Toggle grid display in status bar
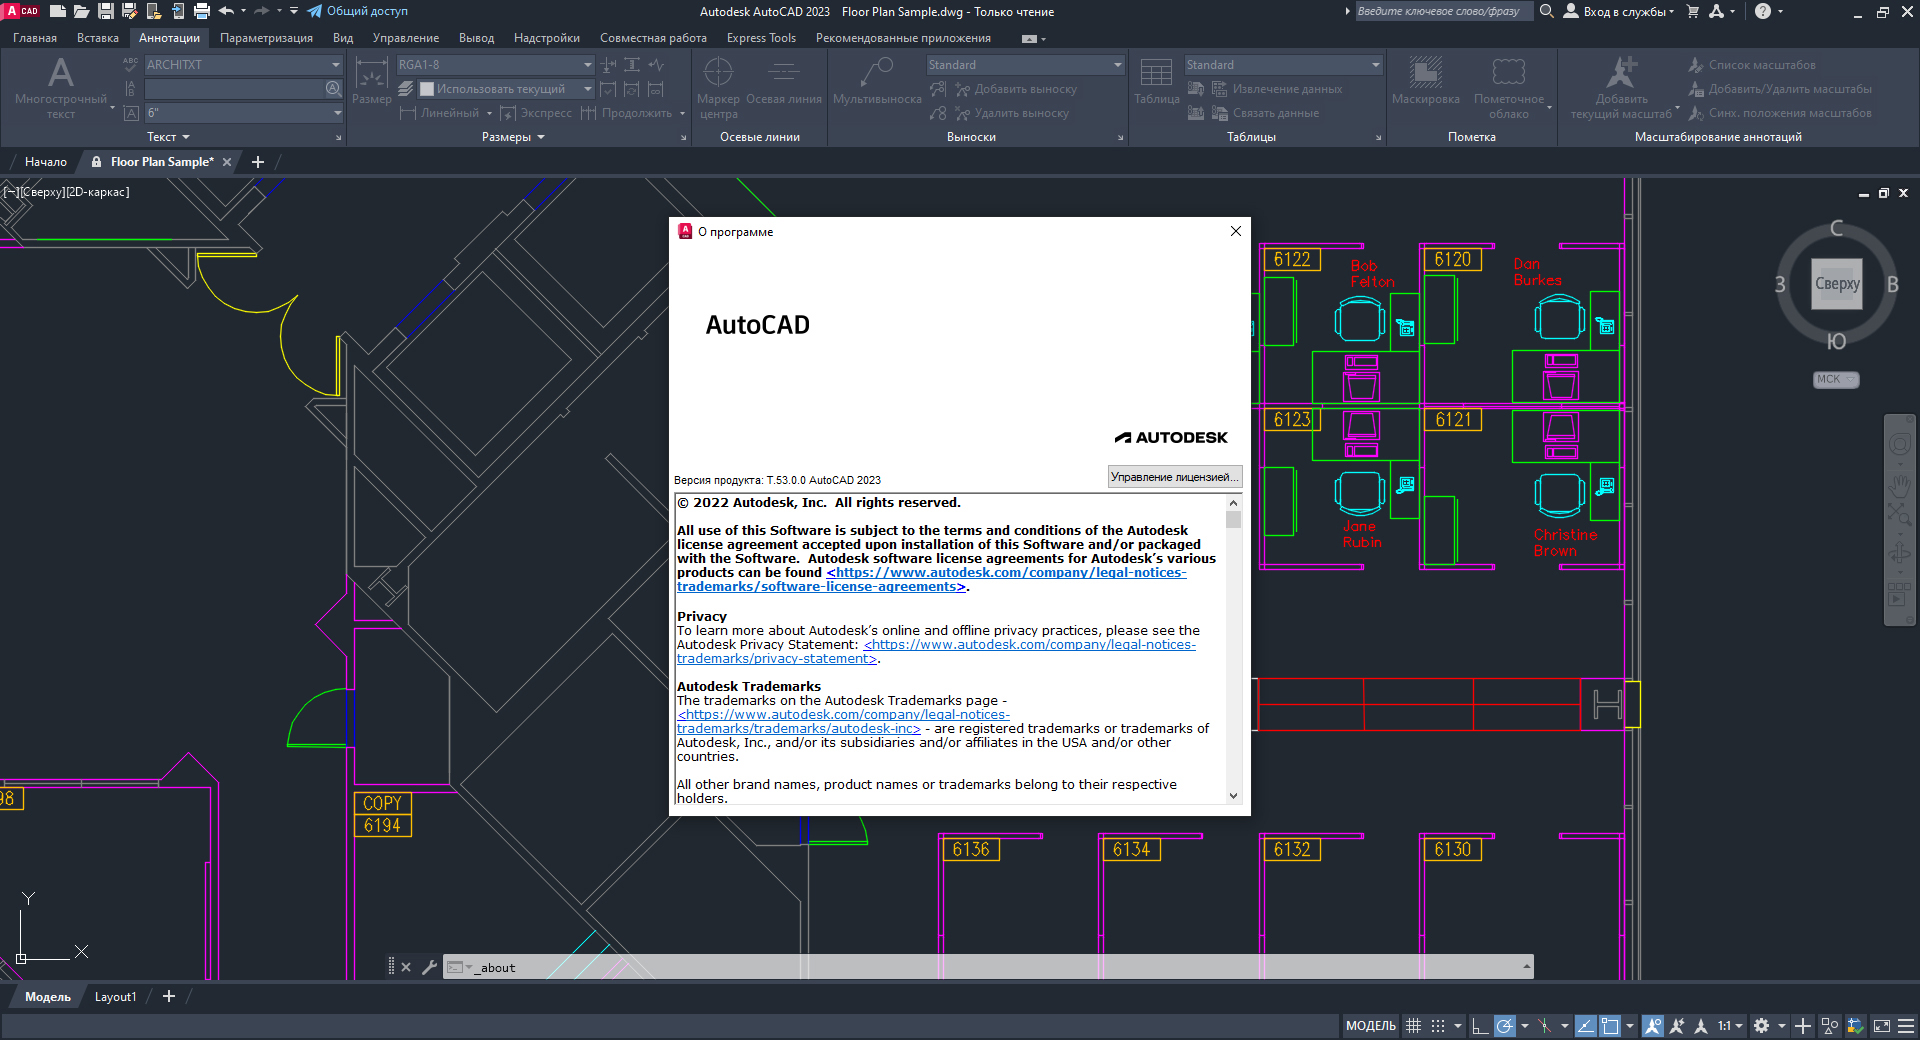This screenshot has width=1920, height=1040. click(x=1413, y=1026)
